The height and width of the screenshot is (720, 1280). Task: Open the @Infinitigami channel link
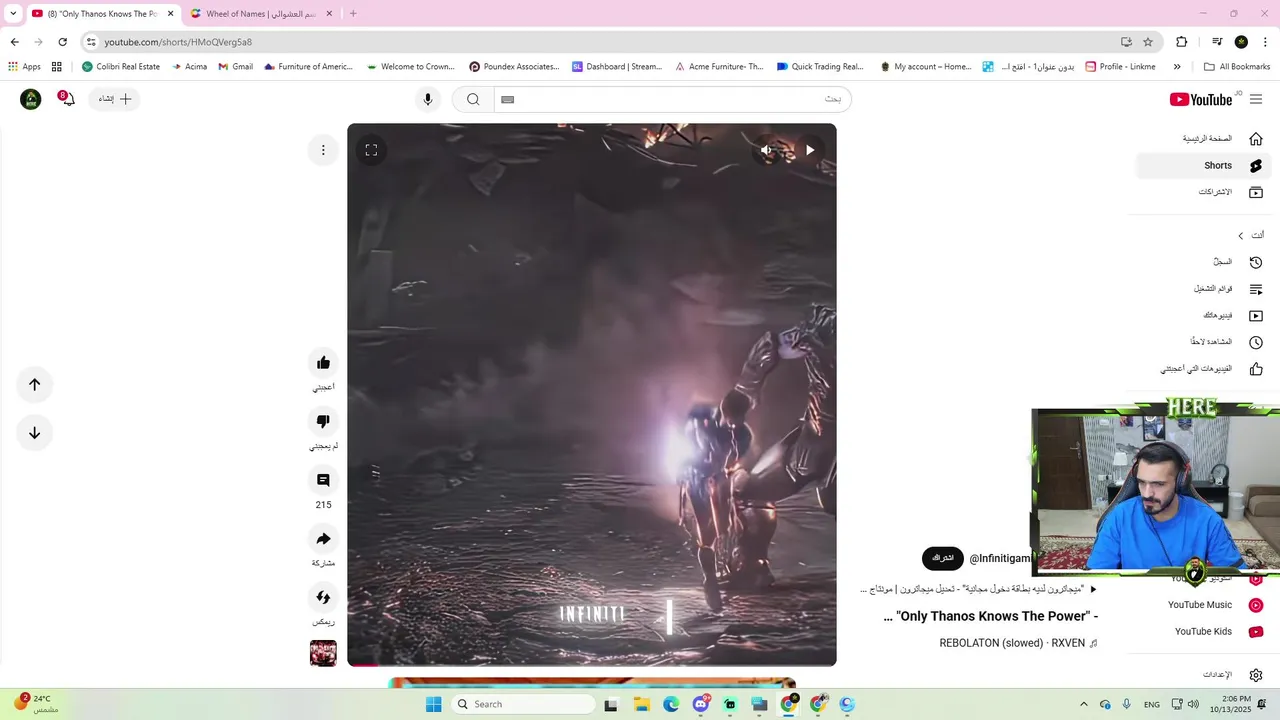[x=1000, y=559]
